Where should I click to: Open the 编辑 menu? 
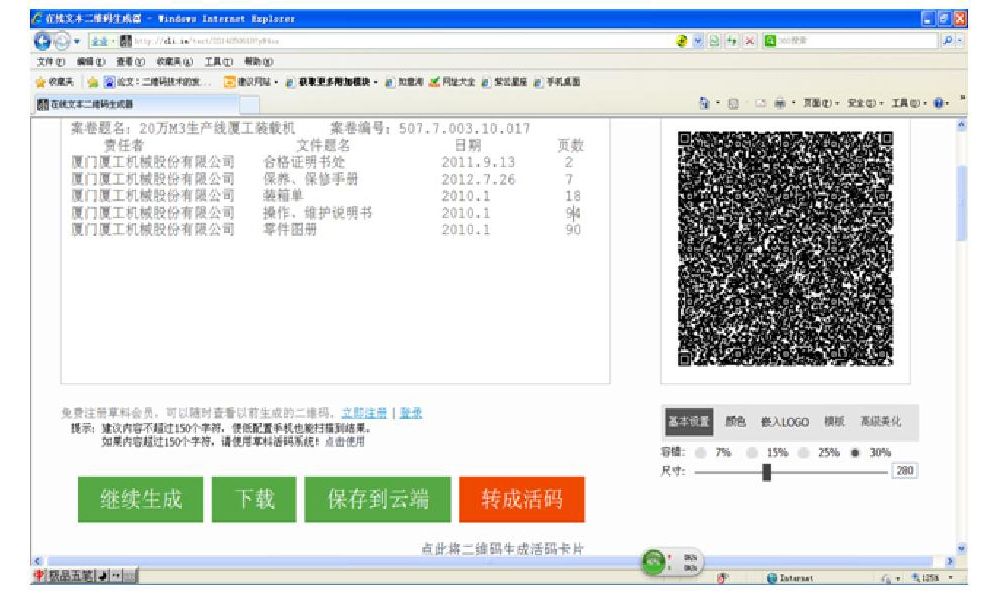tap(91, 62)
